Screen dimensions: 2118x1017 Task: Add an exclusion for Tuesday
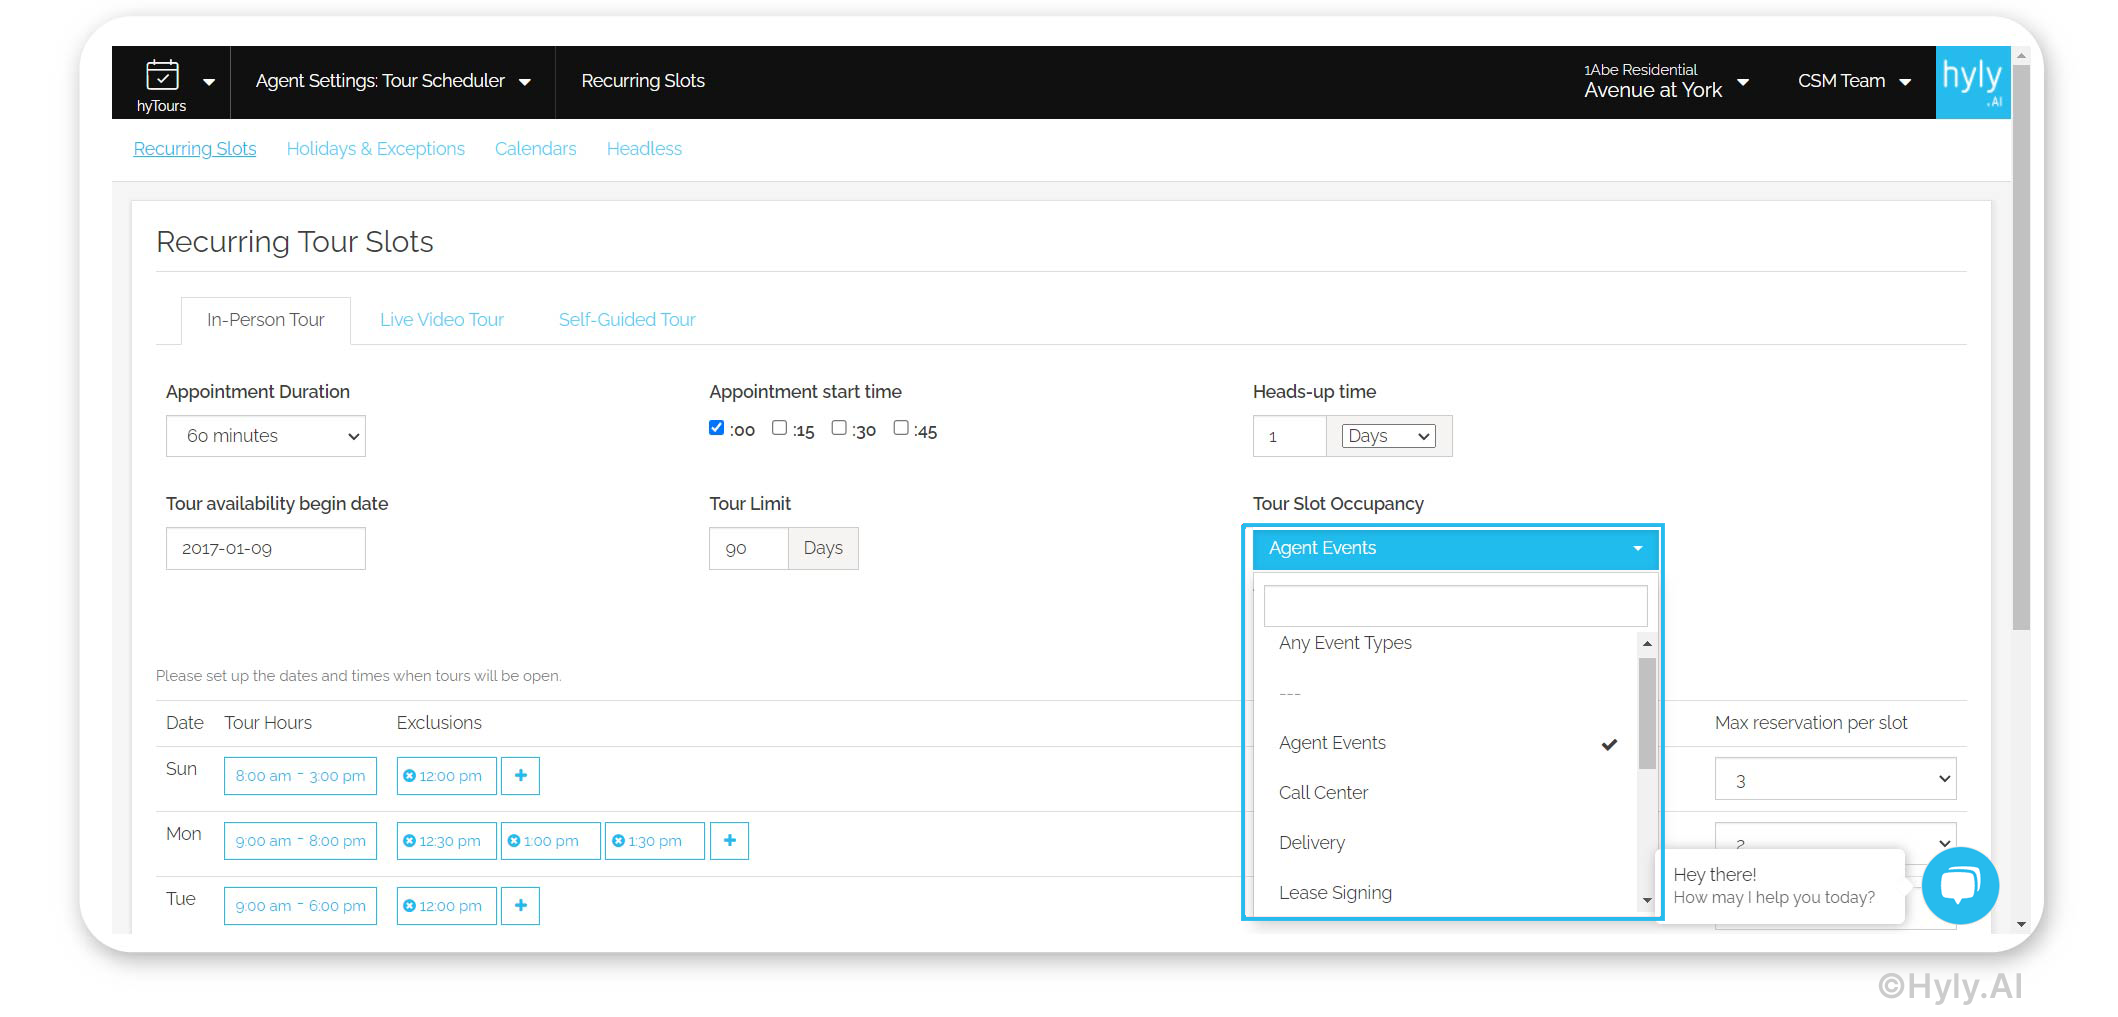(x=521, y=906)
